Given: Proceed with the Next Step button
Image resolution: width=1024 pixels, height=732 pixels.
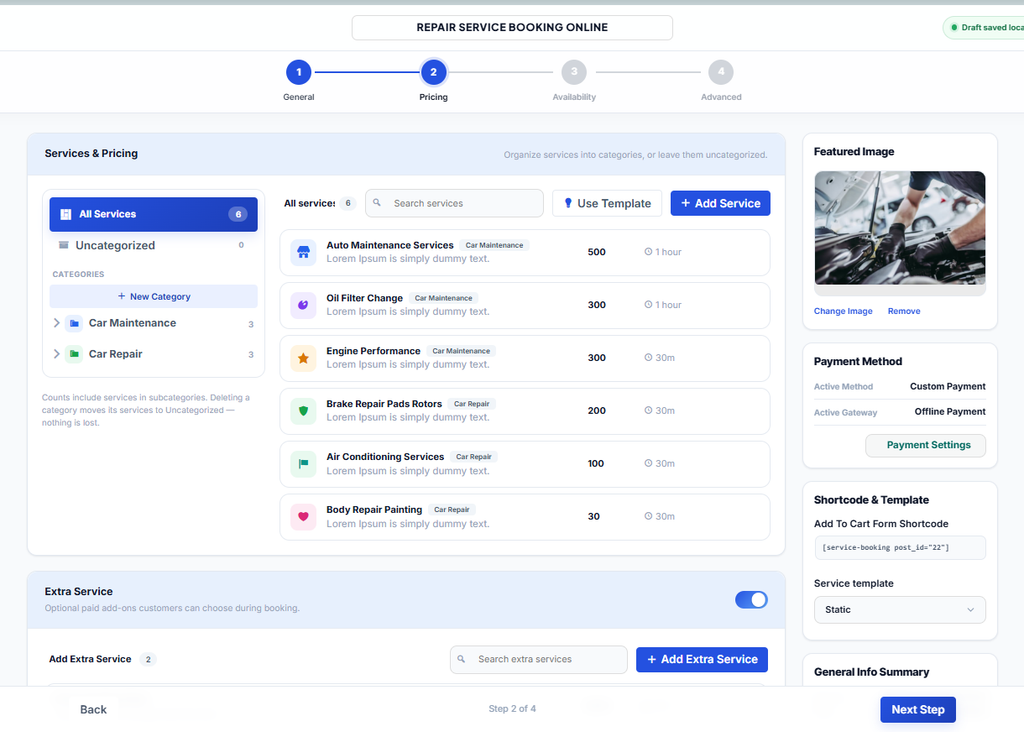Looking at the screenshot, I should (x=918, y=710).
